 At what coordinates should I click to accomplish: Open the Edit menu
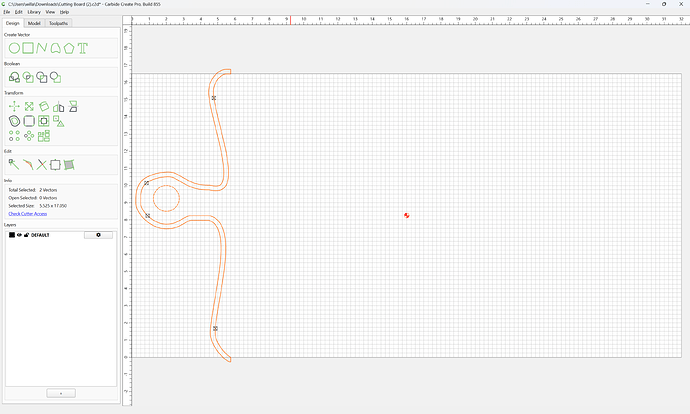[18, 12]
